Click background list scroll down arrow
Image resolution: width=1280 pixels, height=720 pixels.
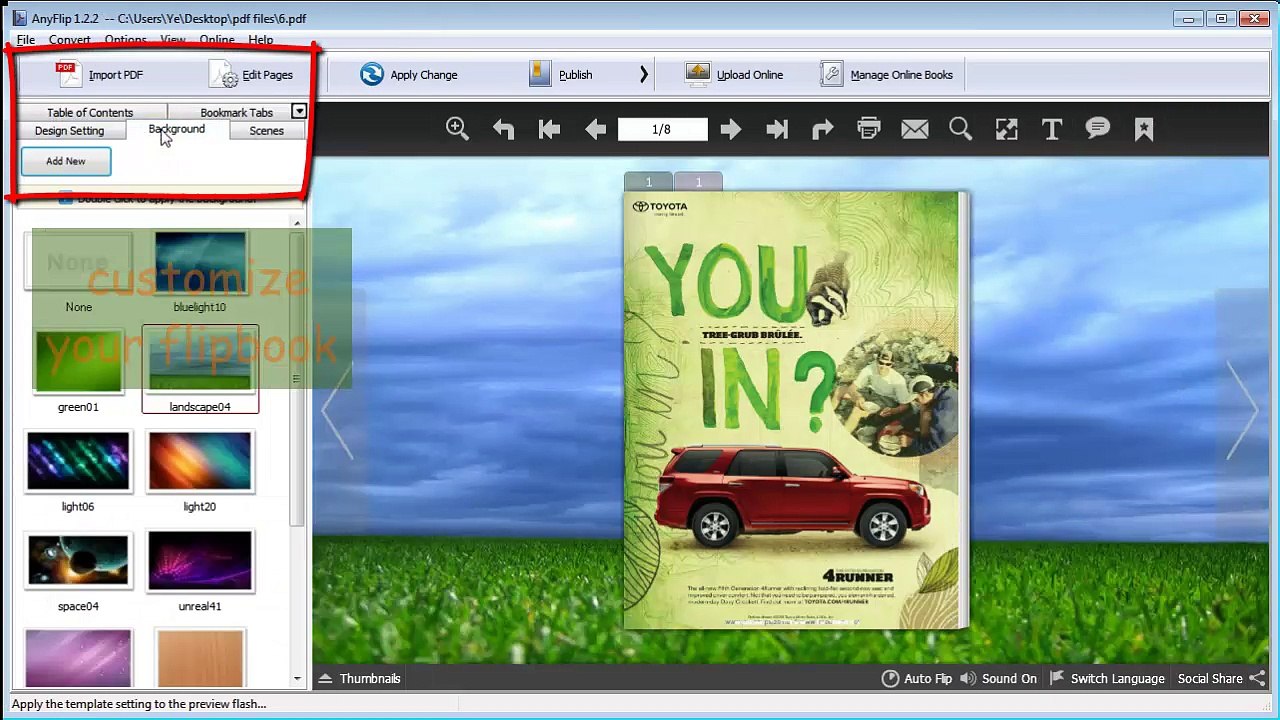click(x=297, y=679)
